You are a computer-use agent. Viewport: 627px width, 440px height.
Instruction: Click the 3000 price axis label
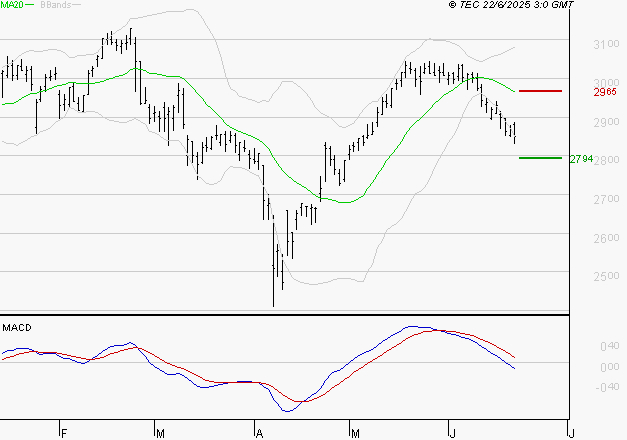click(x=606, y=82)
